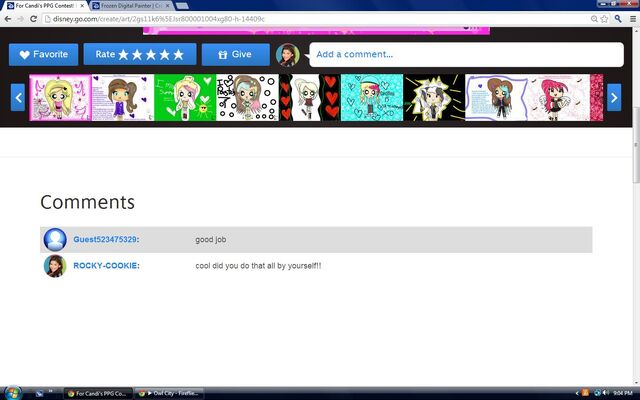The image size is (640, 400).
Task: Open the brown ponytail purple dress thumbnail
Action: (x=123, y=98)
